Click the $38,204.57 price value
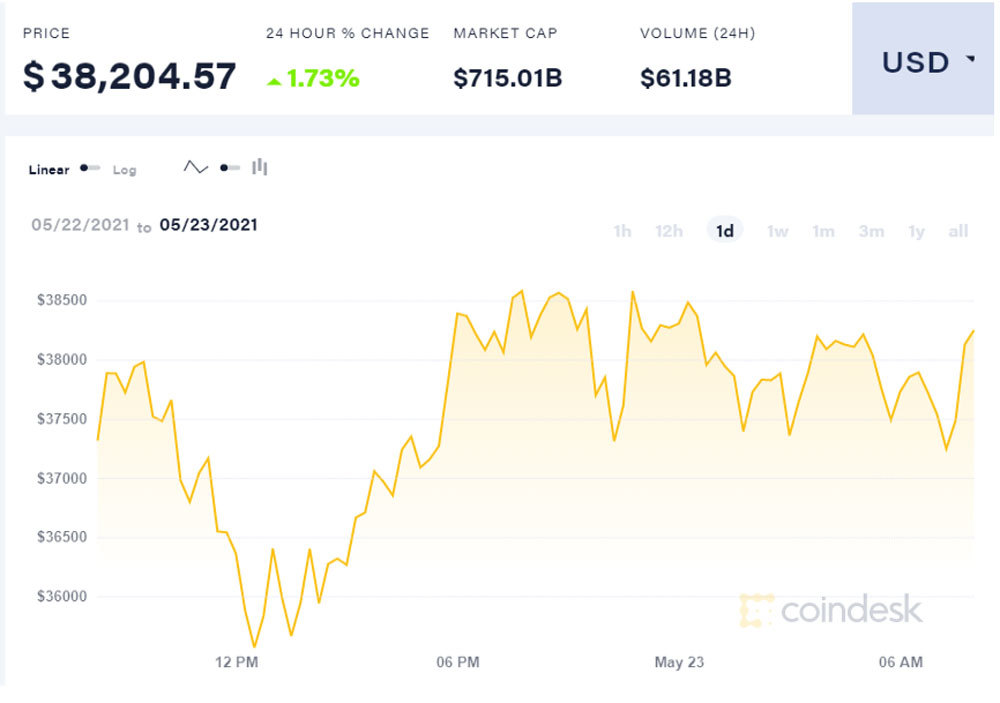The height and width of the screenshot is (703, 1000). 130,76
